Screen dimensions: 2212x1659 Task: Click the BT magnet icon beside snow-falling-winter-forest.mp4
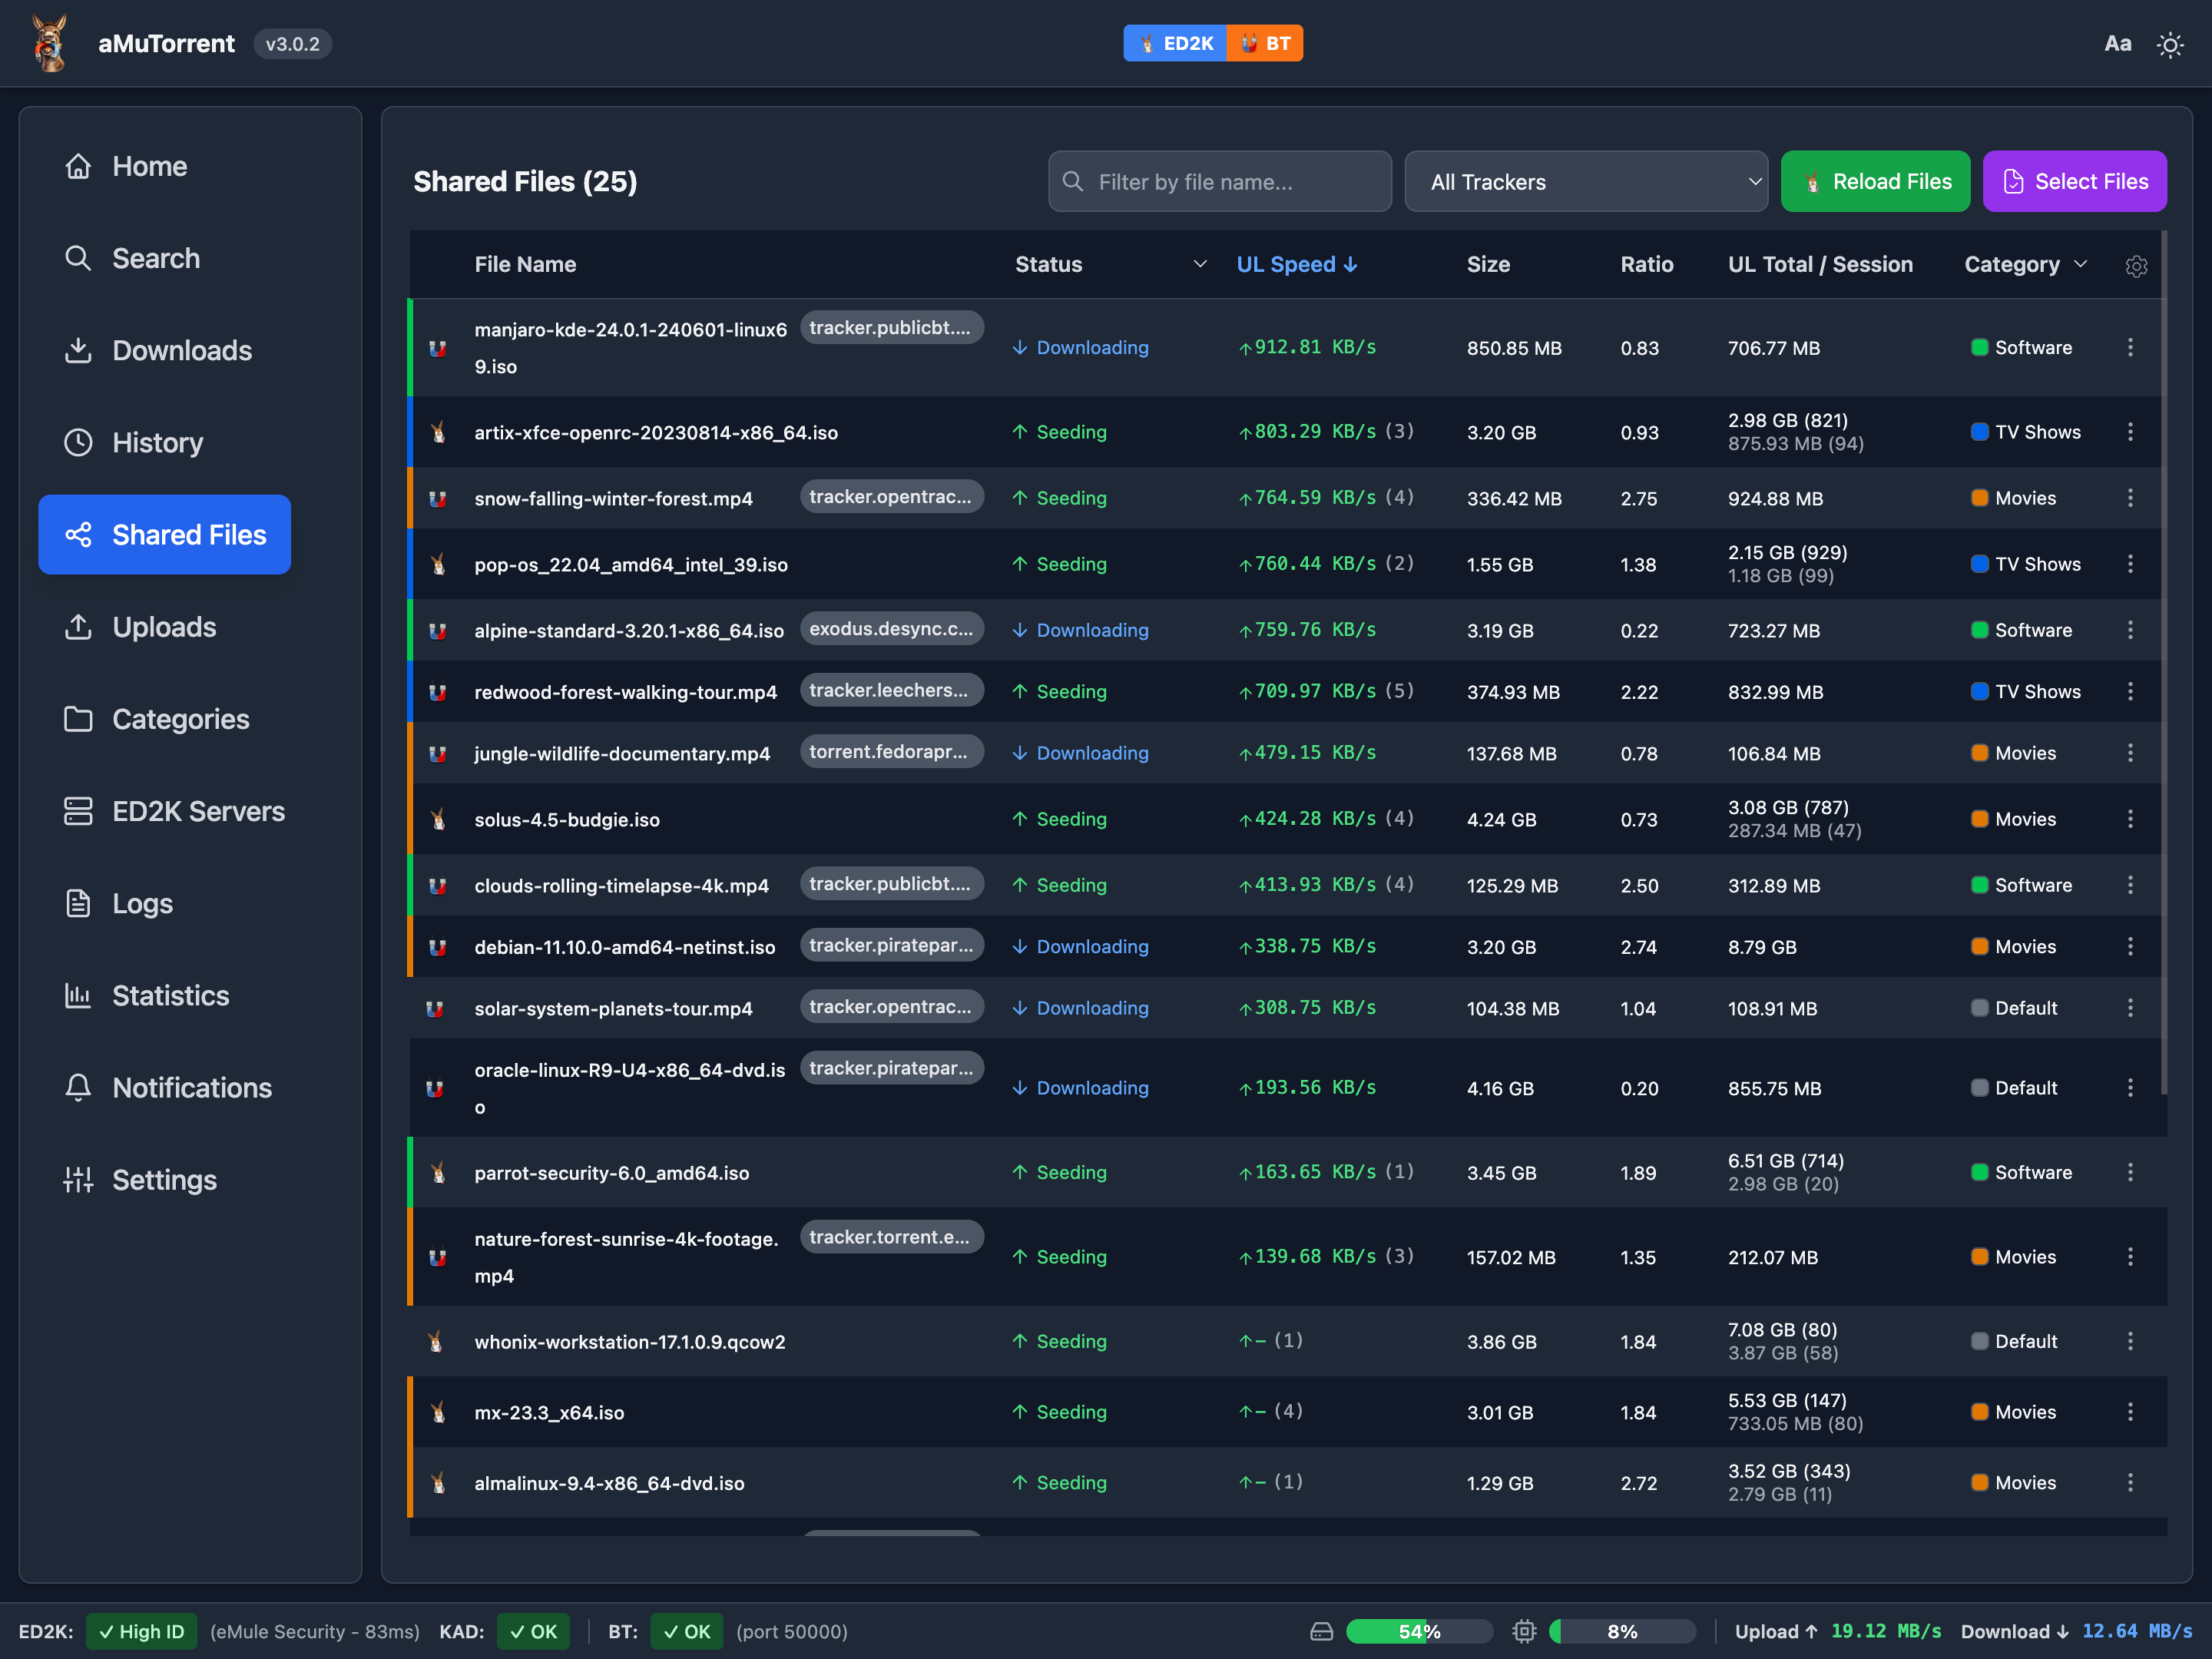coord(438,499)
